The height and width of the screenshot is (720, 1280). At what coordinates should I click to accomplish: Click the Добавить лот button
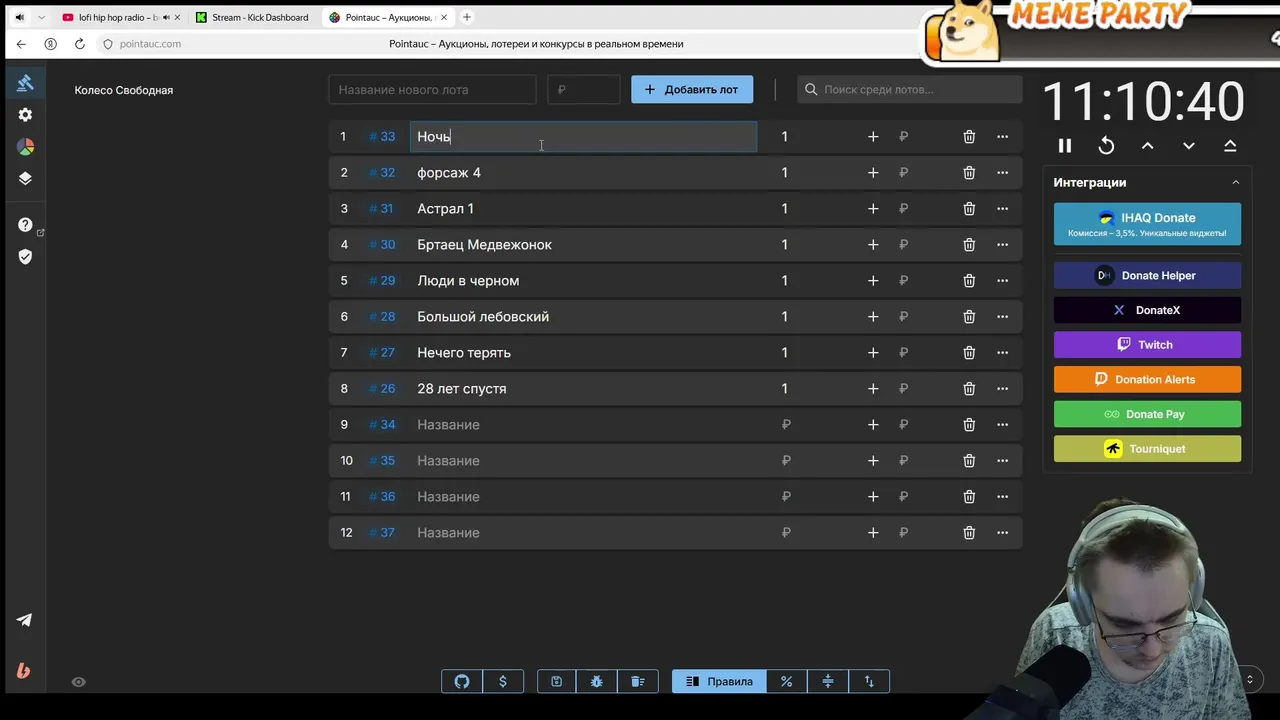(692, 89)
